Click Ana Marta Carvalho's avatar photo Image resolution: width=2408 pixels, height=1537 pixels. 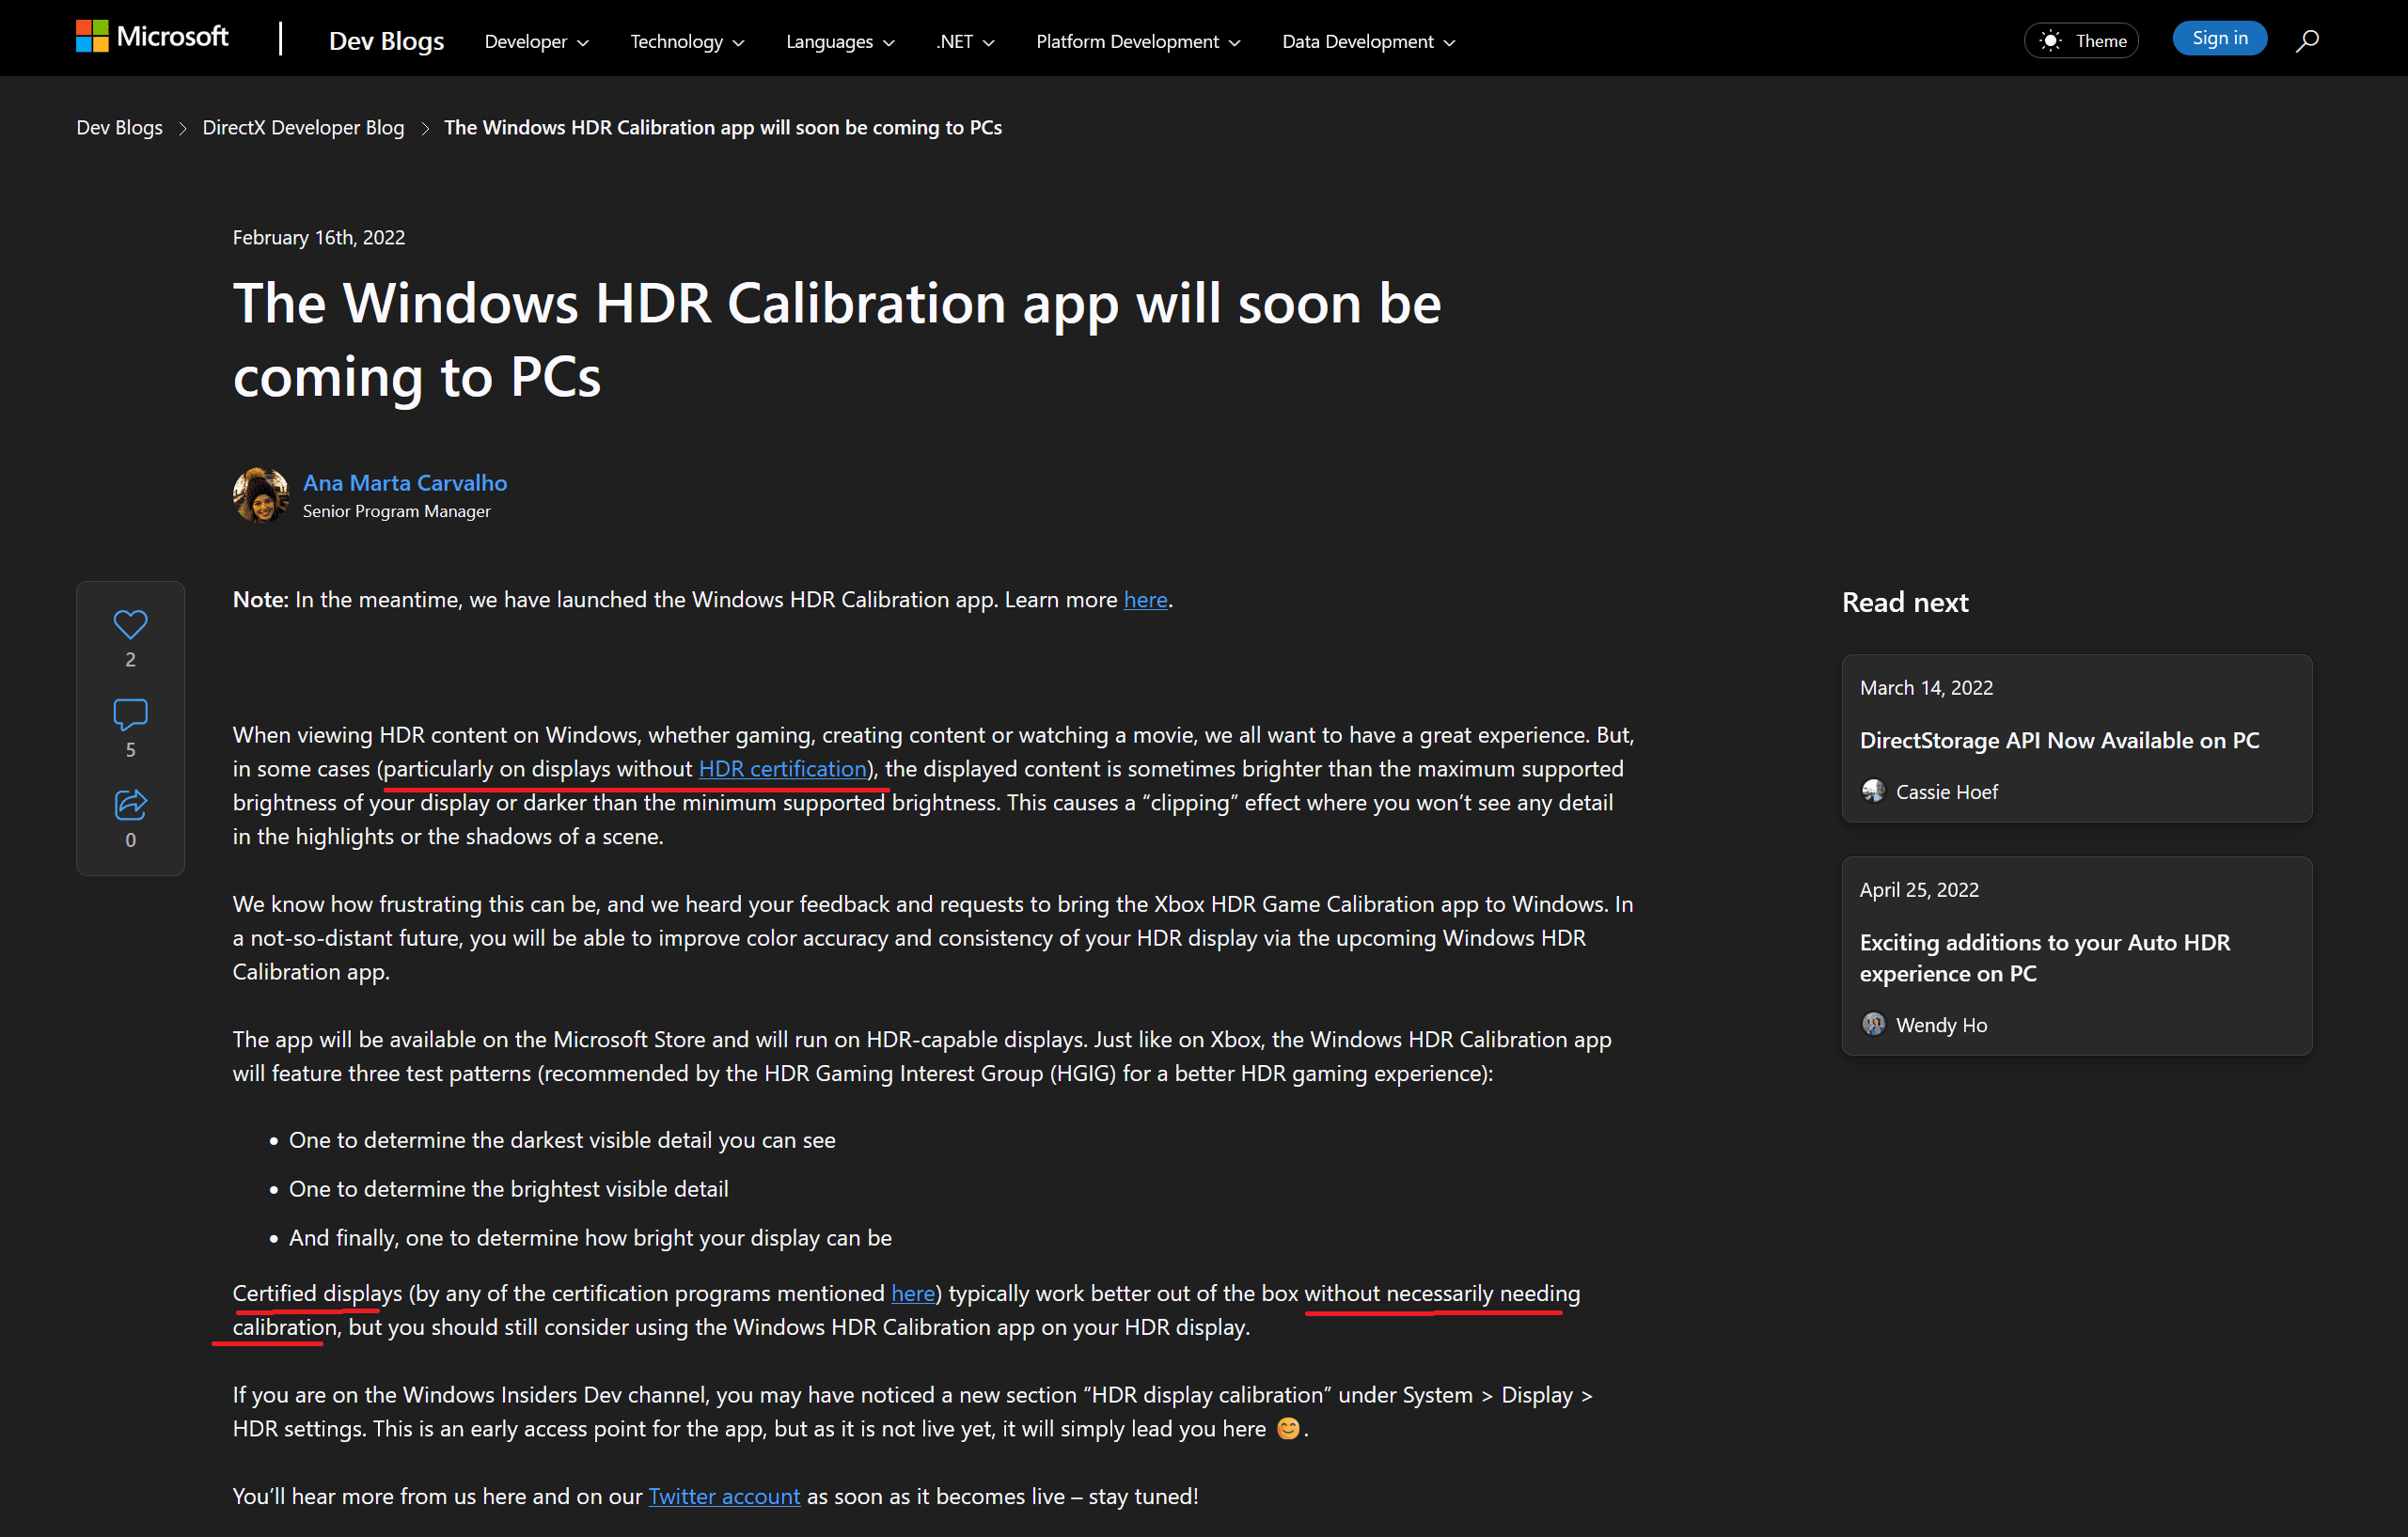261,495
